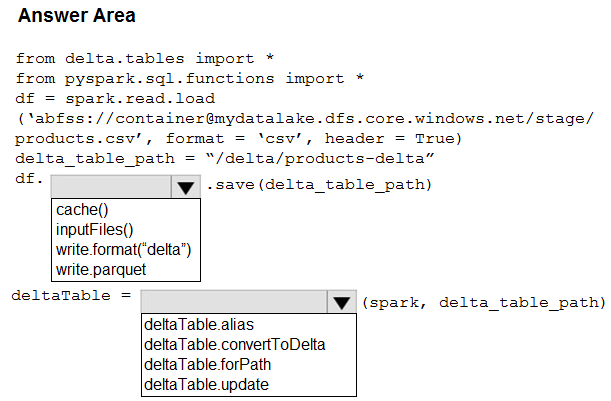The image size is (611, 401).
Task: Select deltaTable.convertToDelta from the list
Action: 235,344
